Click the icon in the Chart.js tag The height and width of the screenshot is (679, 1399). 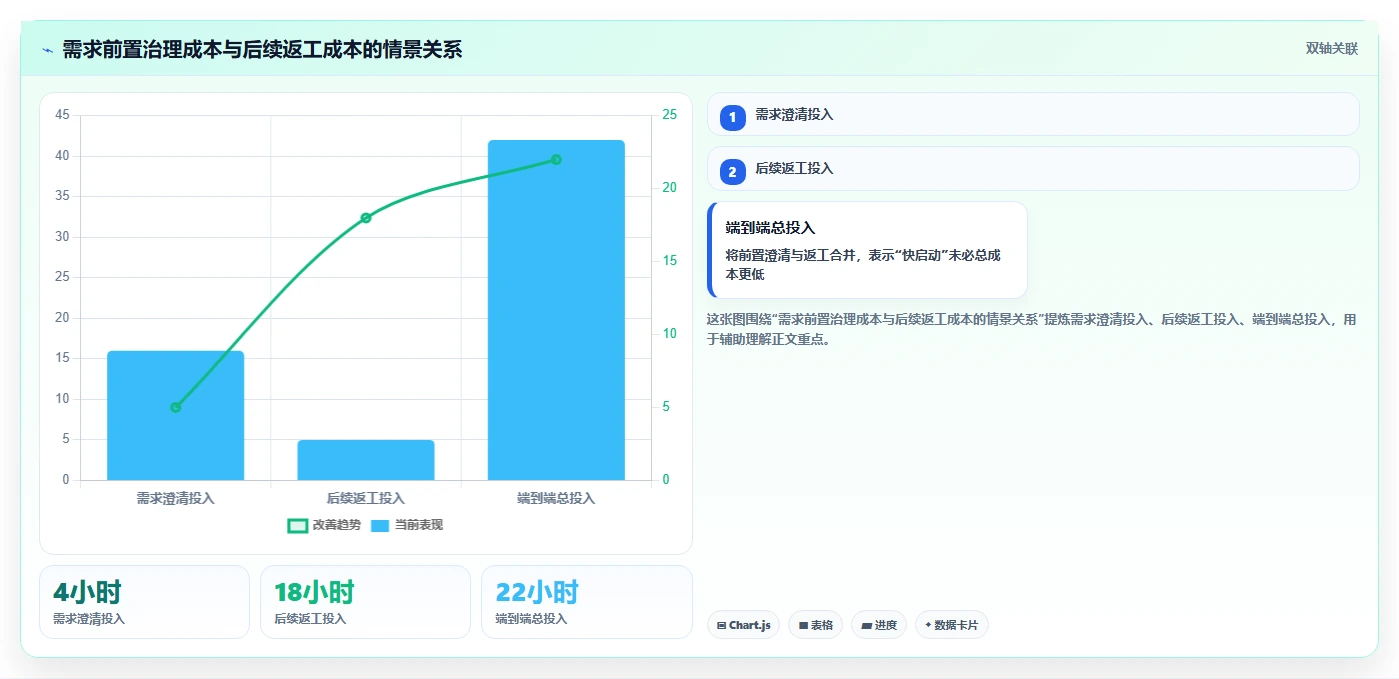click(721, 626)
